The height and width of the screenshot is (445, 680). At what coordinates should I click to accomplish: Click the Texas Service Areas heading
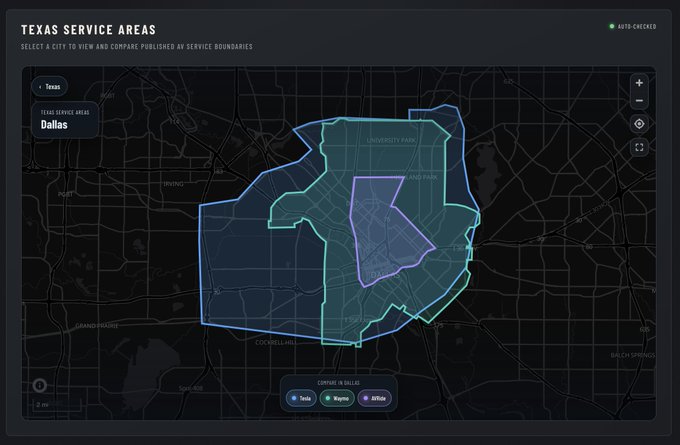click(x=88, y=30)
